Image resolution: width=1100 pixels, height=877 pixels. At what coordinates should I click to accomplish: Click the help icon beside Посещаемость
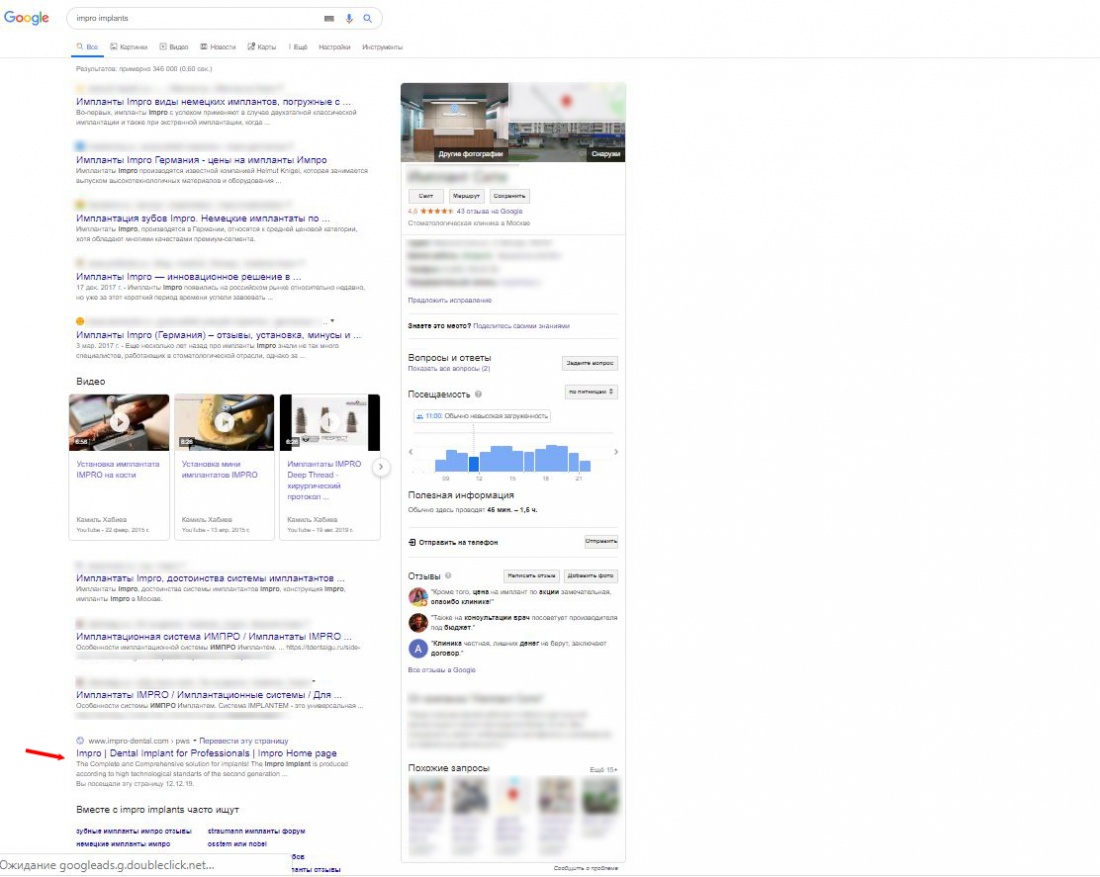(478, 394)
